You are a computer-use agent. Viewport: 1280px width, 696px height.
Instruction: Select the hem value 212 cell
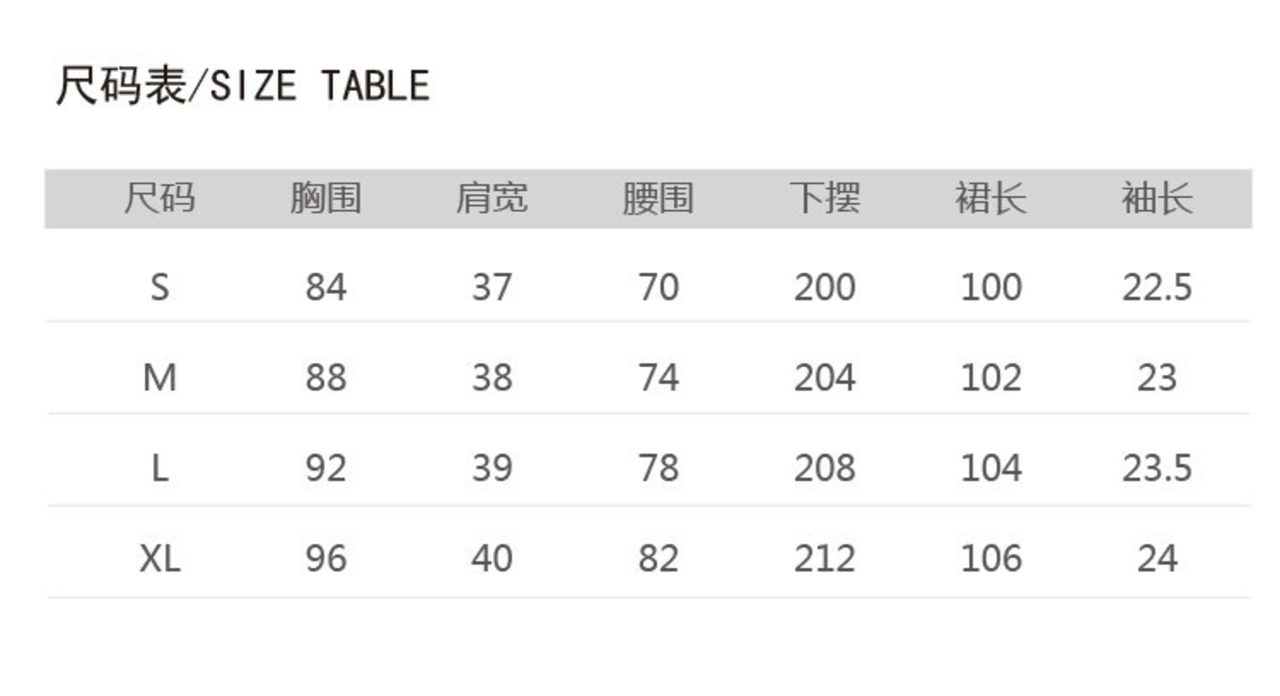pos(824,558)
